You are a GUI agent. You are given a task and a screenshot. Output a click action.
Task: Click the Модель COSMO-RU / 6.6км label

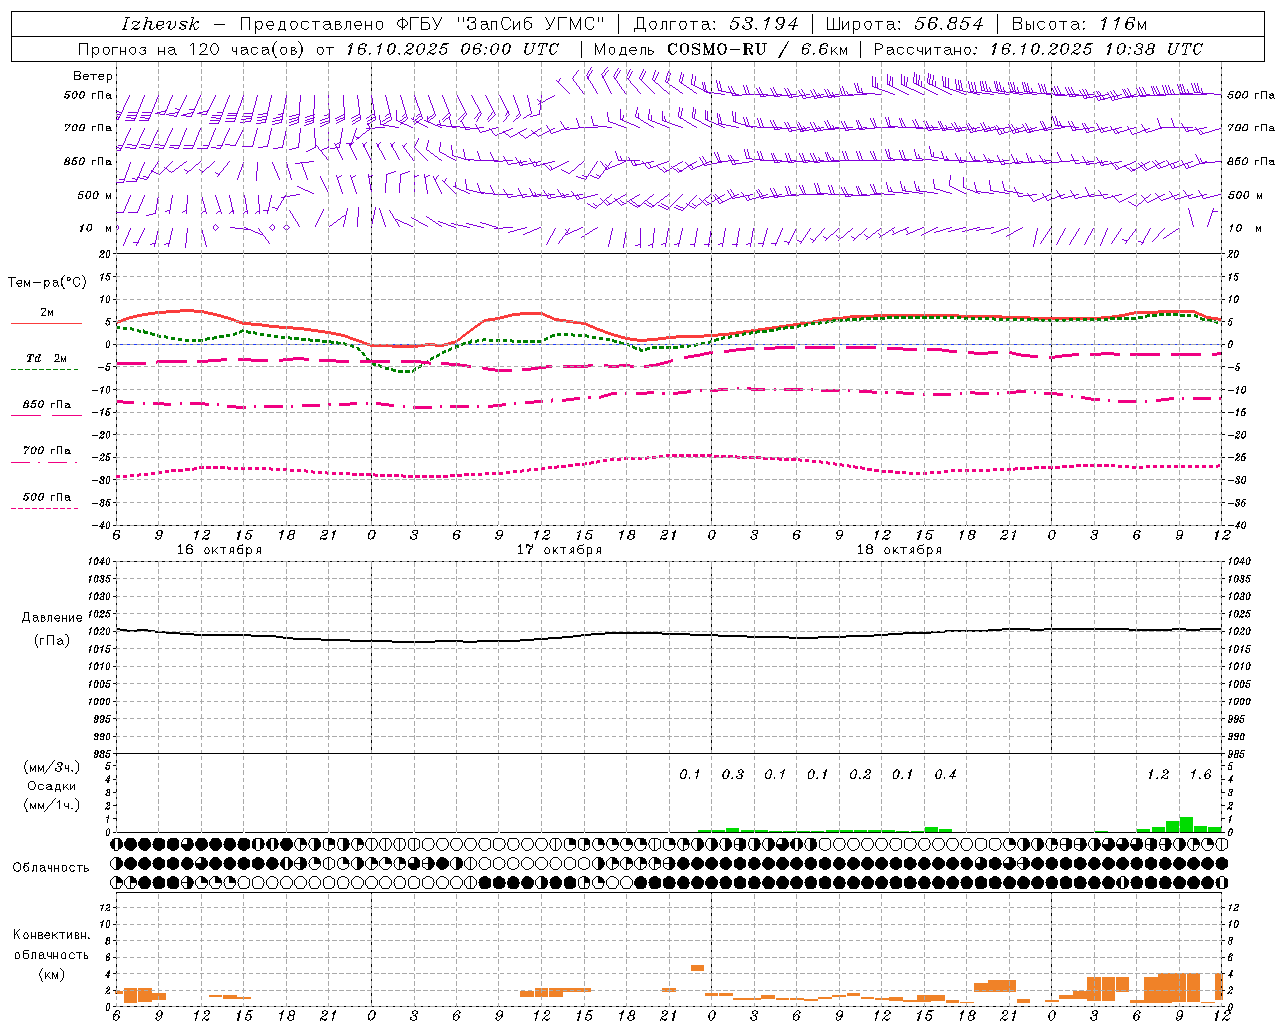point(721,49)
